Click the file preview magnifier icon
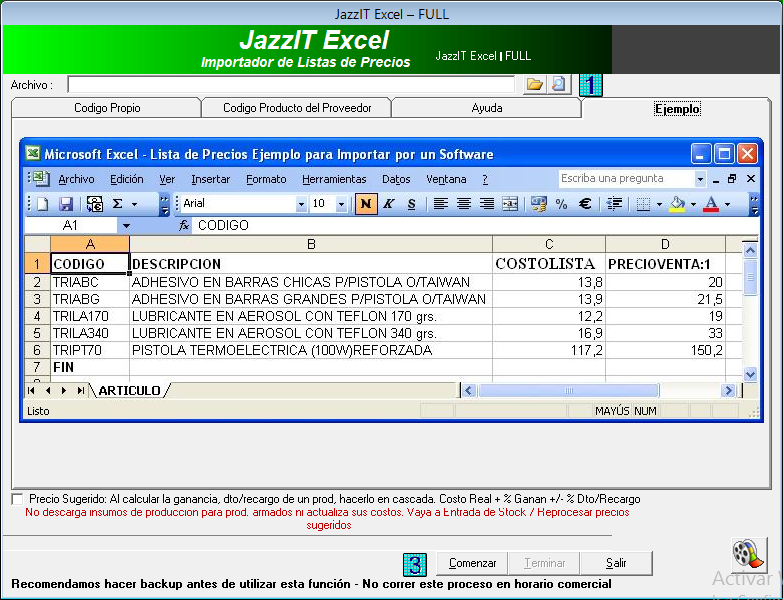Screen dimensions: 783x600 click(x=559, y=85)
